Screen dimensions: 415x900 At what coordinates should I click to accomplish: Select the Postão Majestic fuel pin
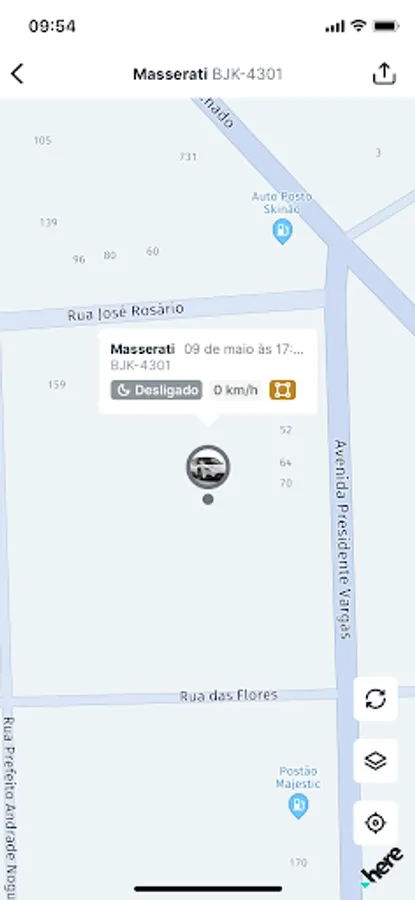298,806
